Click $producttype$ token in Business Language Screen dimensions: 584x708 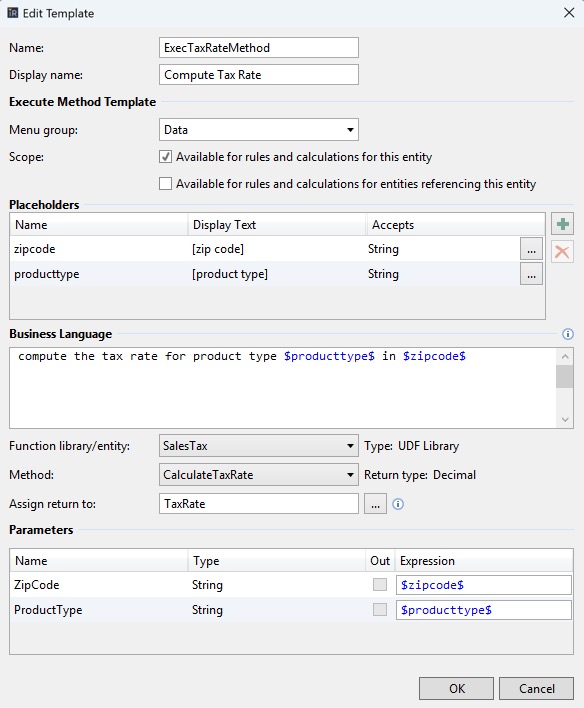click(x=329, y=356)
